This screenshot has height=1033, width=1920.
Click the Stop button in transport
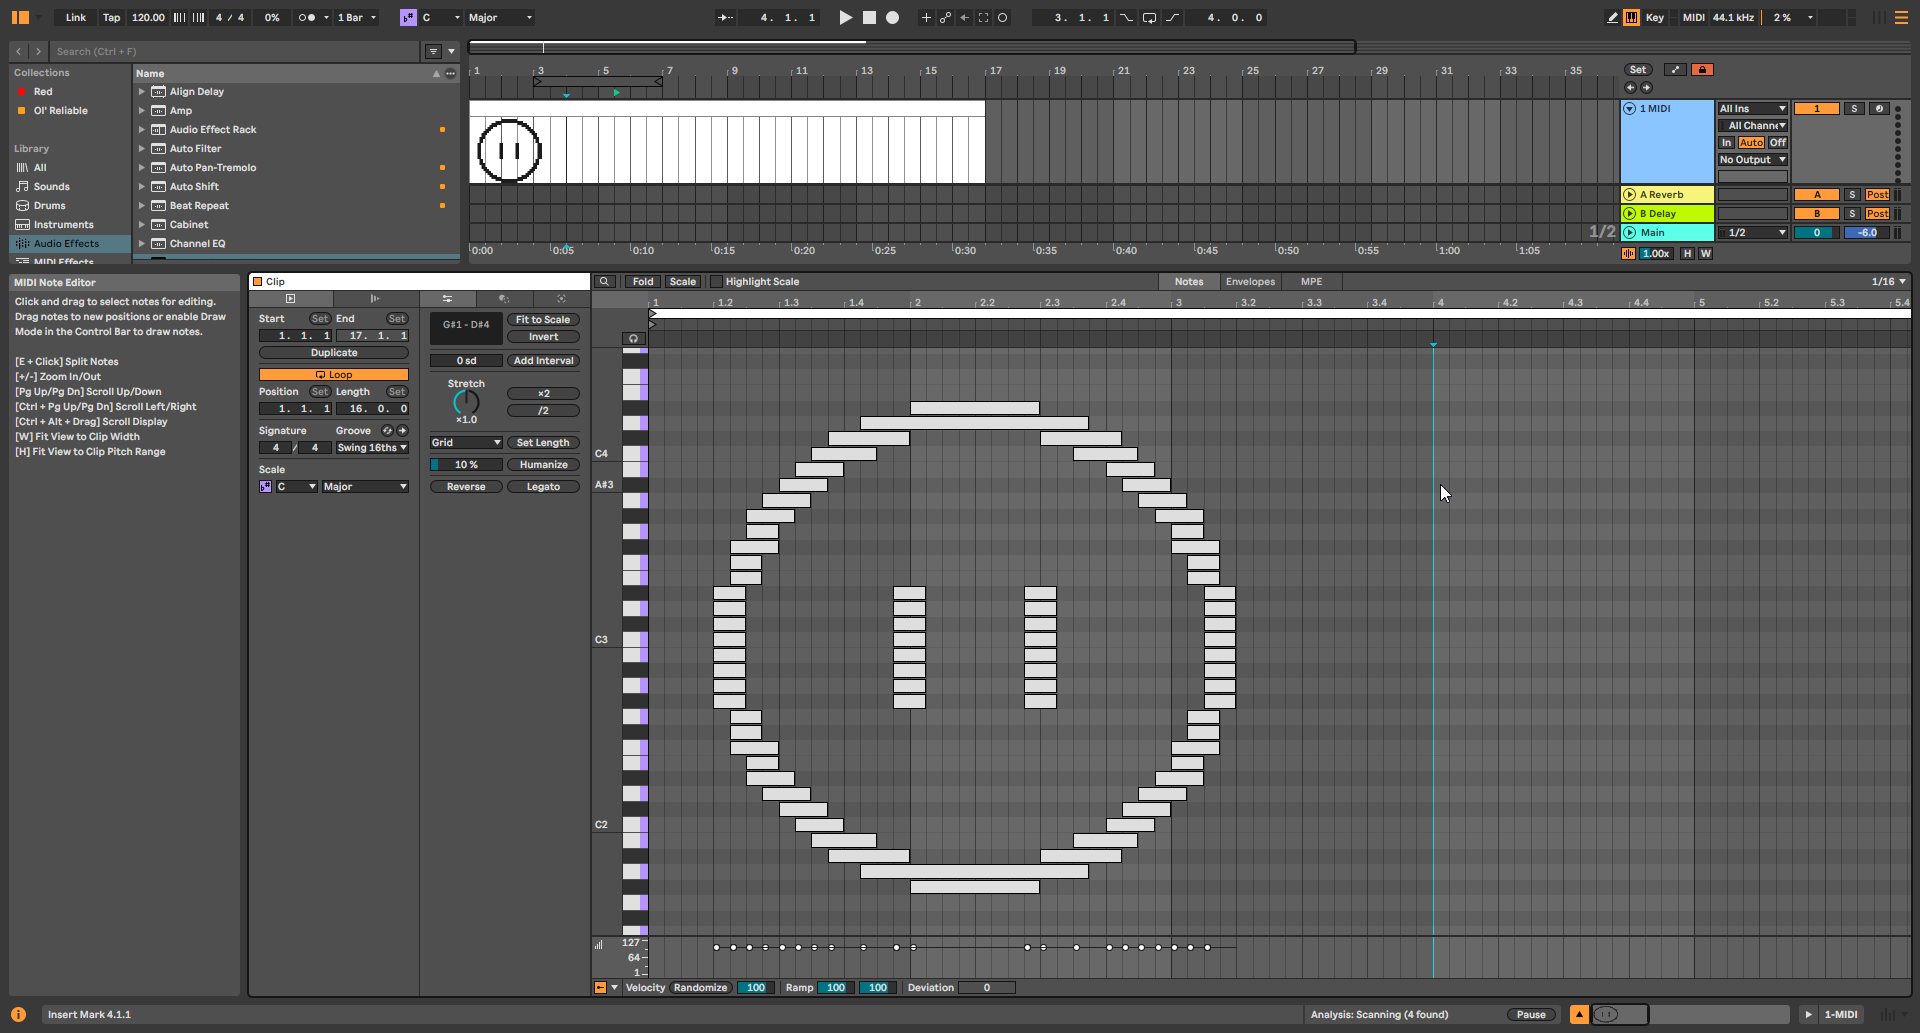click(869, 17)
